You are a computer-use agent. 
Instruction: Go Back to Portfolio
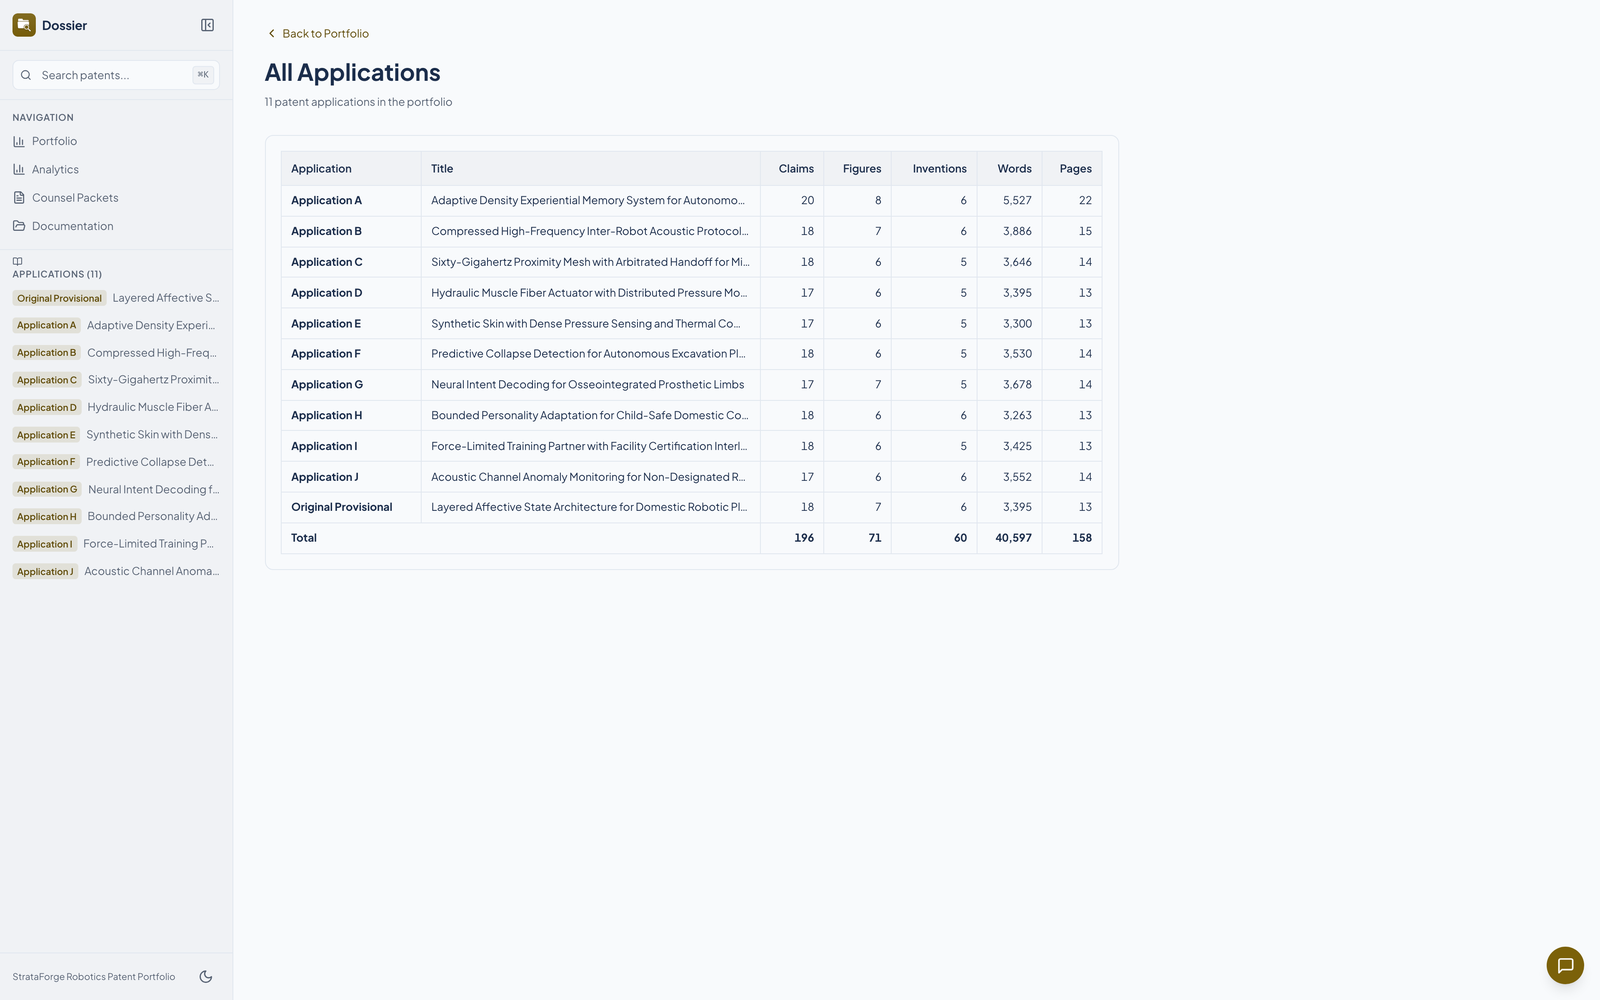pos(317,34)
